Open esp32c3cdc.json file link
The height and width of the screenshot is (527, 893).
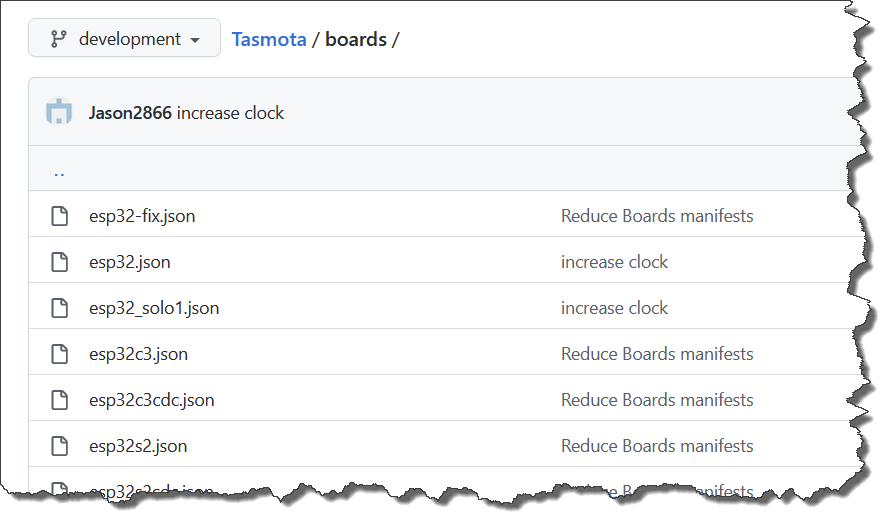pyautogui.click(x=152, y=400)
